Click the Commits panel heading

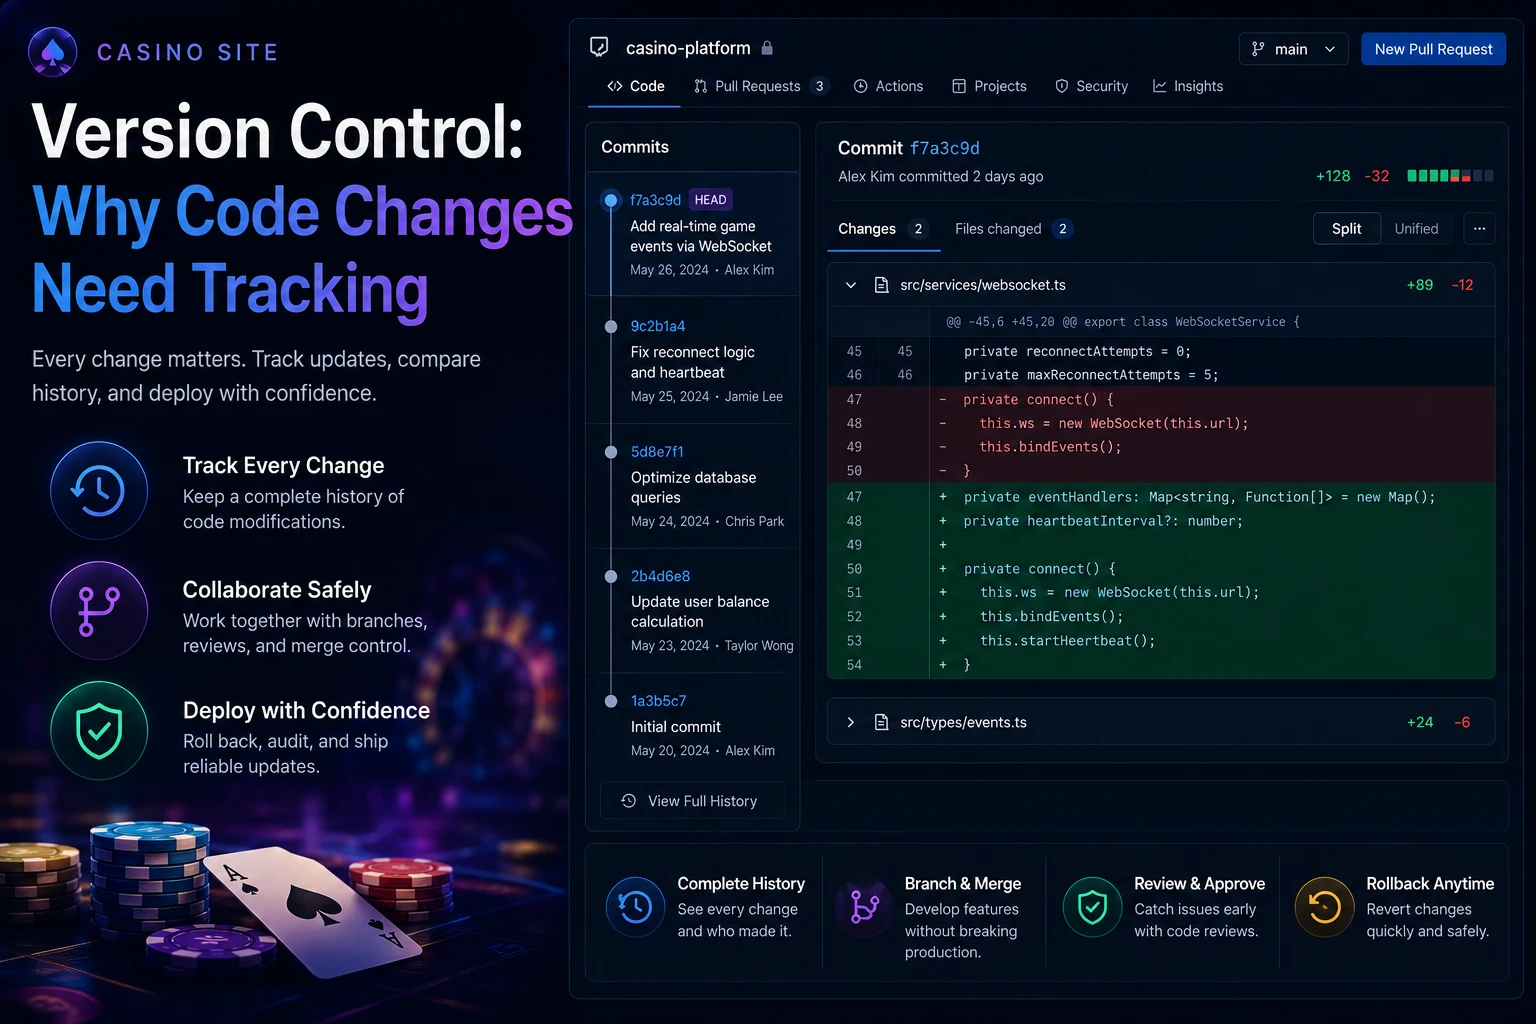(635, 147)
